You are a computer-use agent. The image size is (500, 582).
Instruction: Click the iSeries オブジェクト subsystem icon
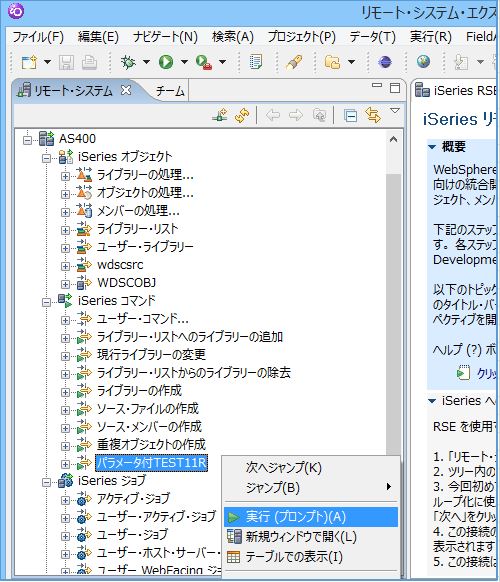[x=66, y=157]
